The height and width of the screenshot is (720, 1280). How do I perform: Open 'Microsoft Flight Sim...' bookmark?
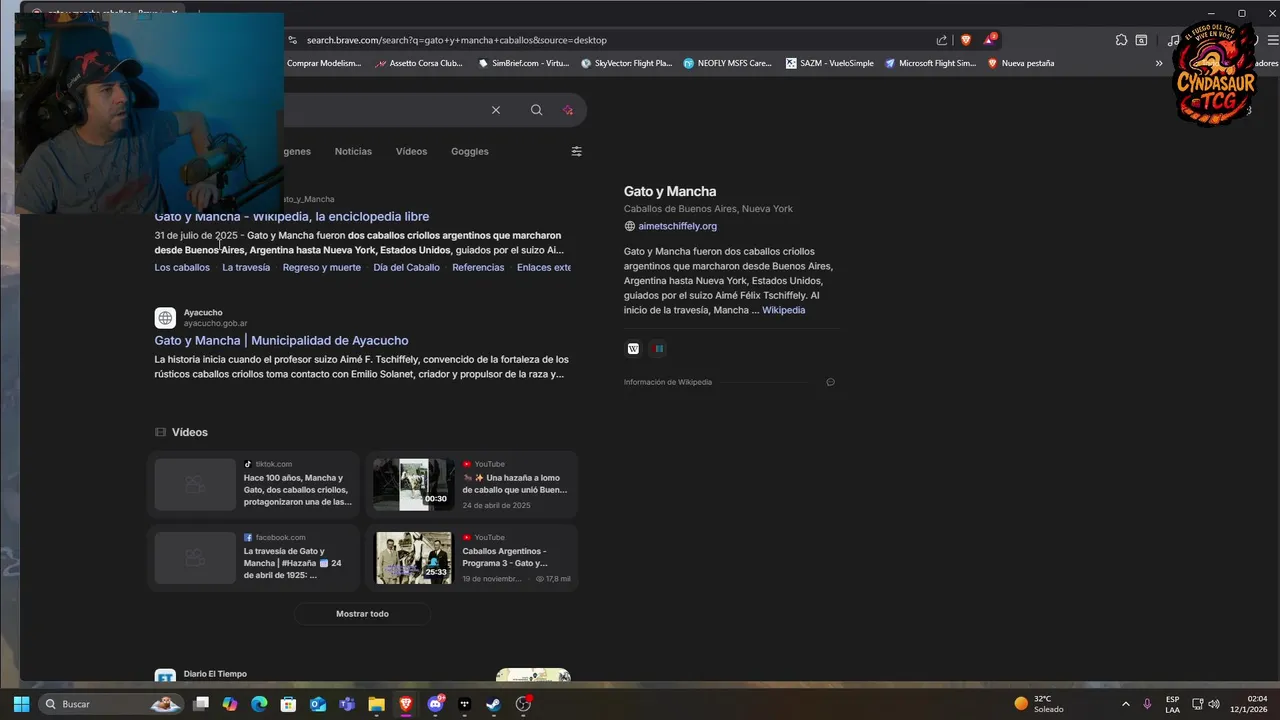930,63
